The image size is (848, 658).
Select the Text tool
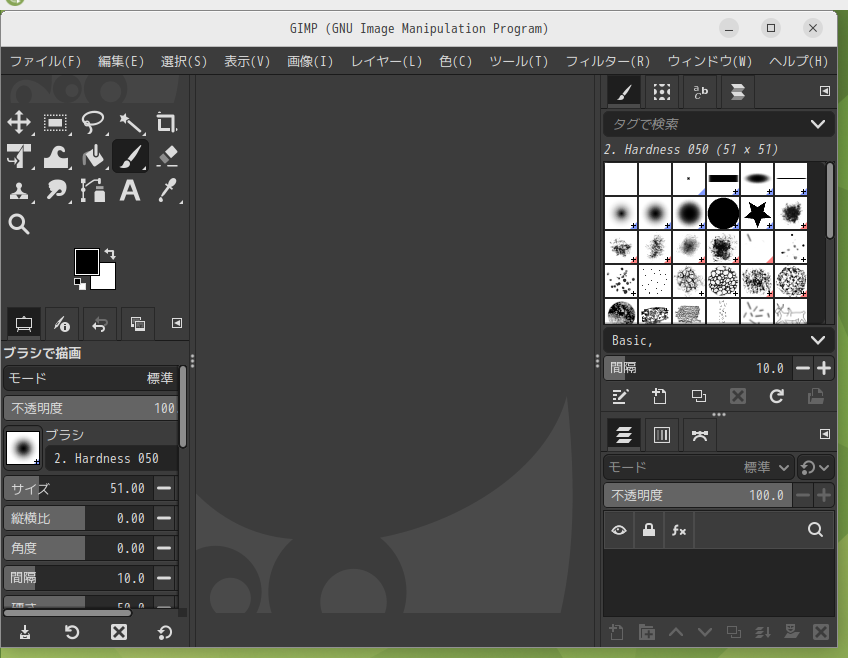click(x=130, y=189)
